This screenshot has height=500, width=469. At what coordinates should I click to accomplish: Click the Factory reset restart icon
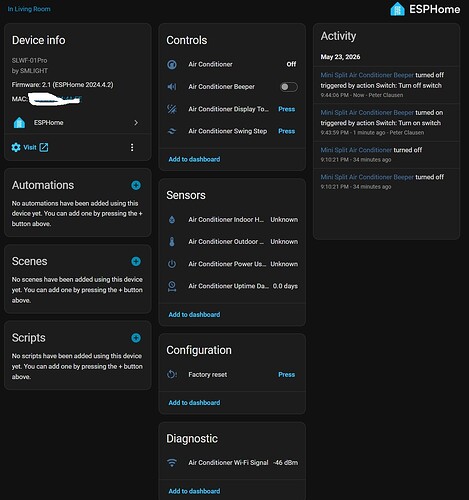[x=172, y=375]
